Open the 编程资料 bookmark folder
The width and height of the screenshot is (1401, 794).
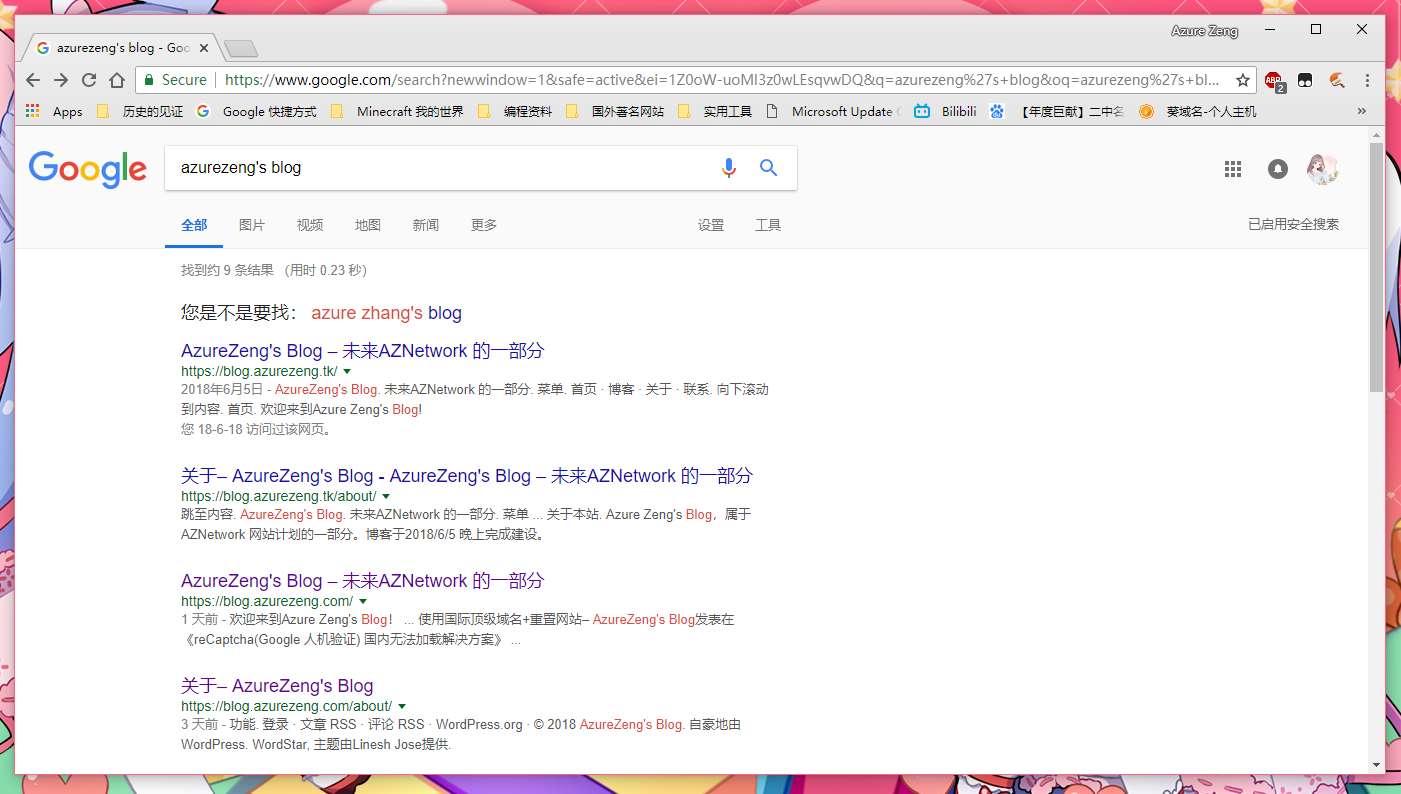[515, 111]
